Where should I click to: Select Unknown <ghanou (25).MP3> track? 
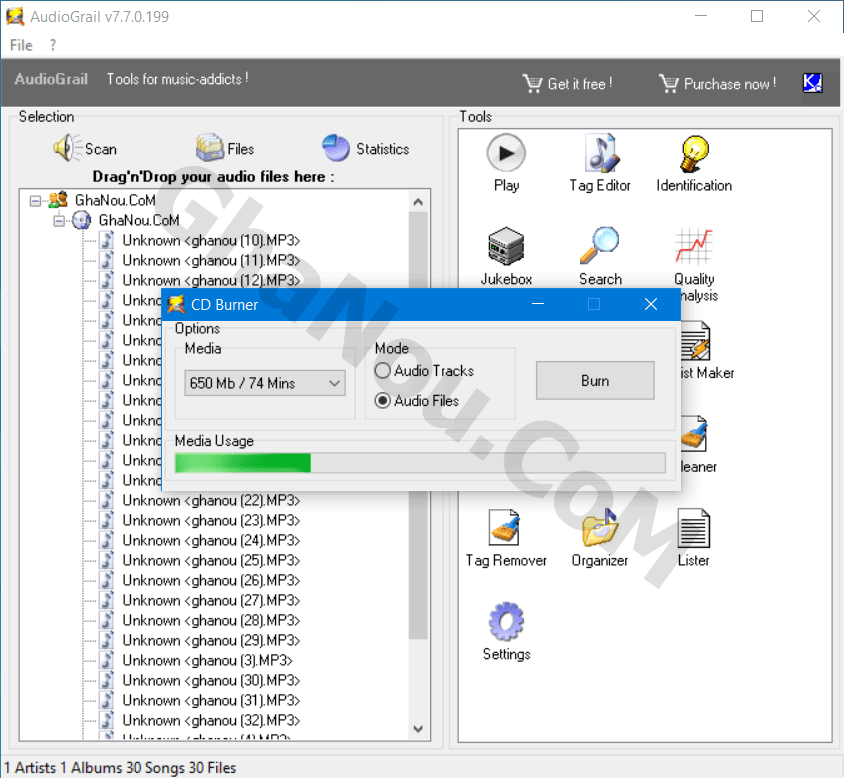tap(211, 560)
